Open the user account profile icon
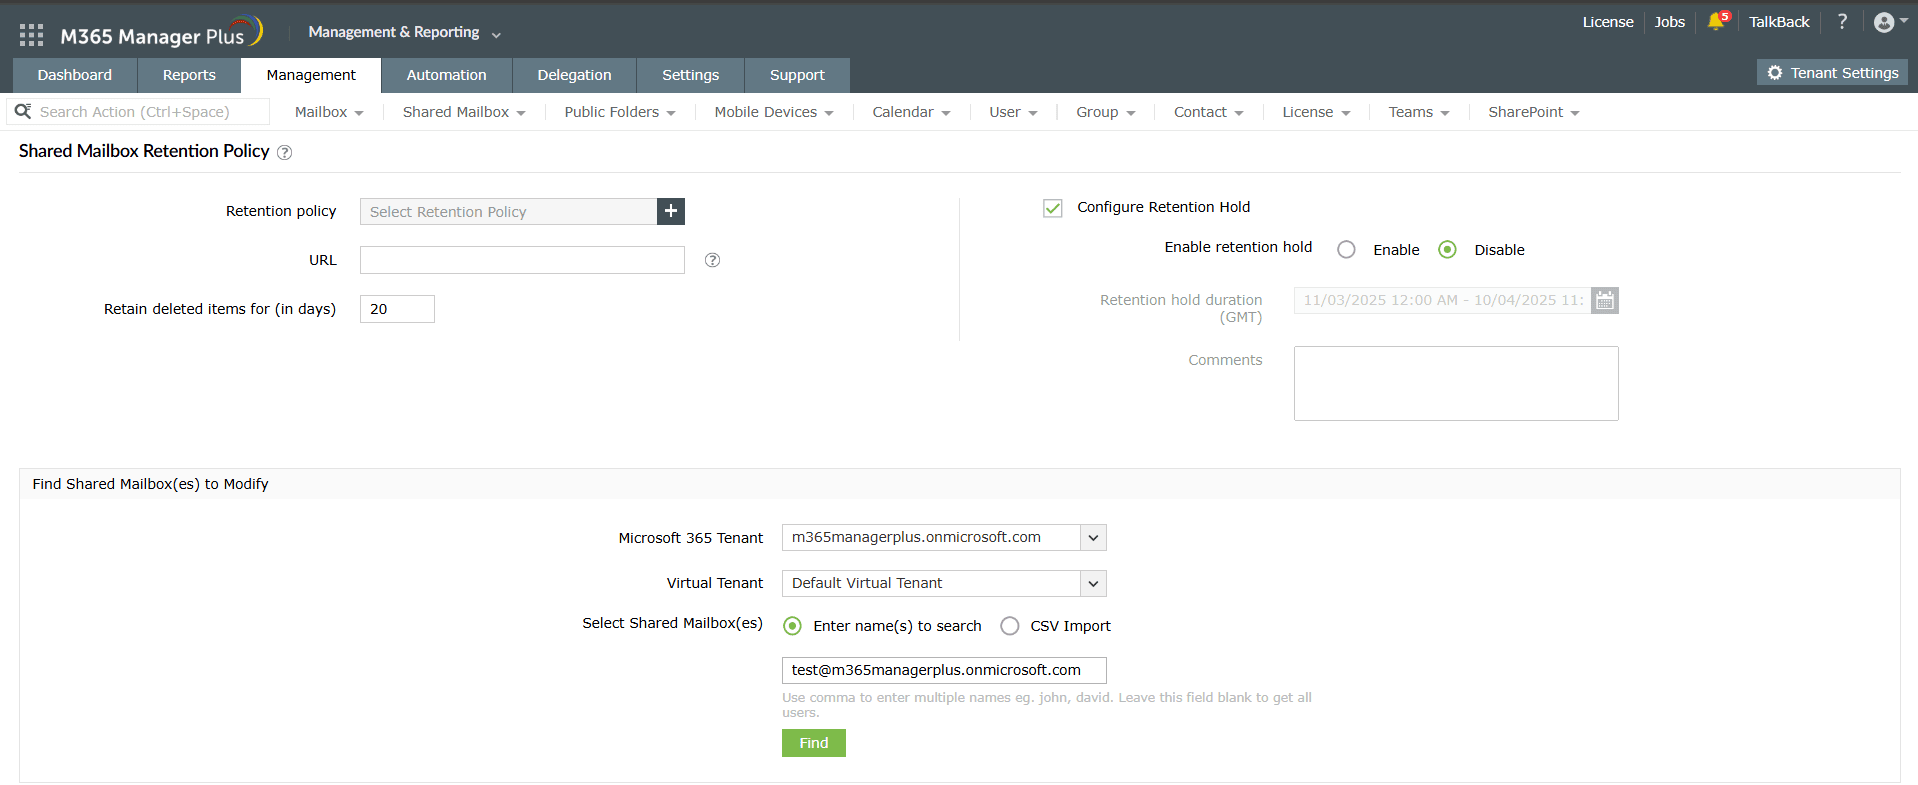 click(1884, 22)
